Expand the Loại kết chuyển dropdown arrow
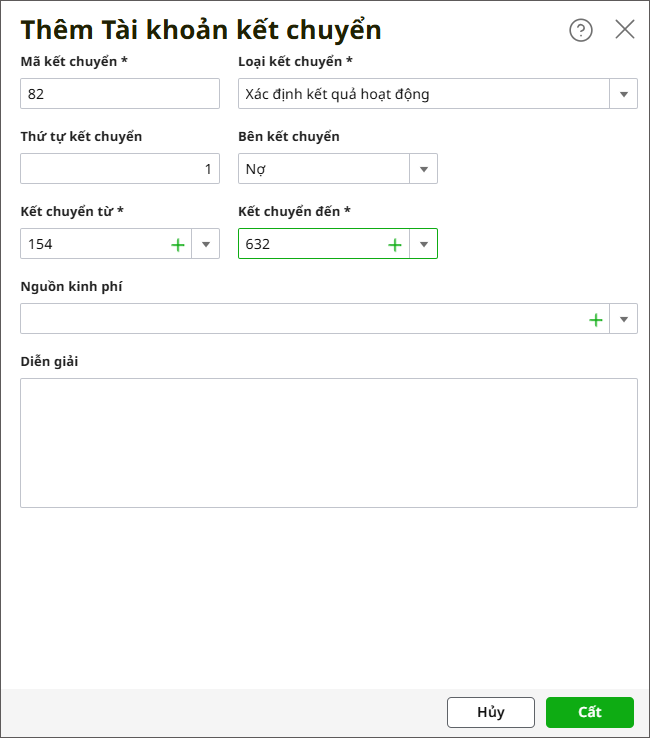Image resolution: width=650 pixels, height=738 pixels. (624, 94)
